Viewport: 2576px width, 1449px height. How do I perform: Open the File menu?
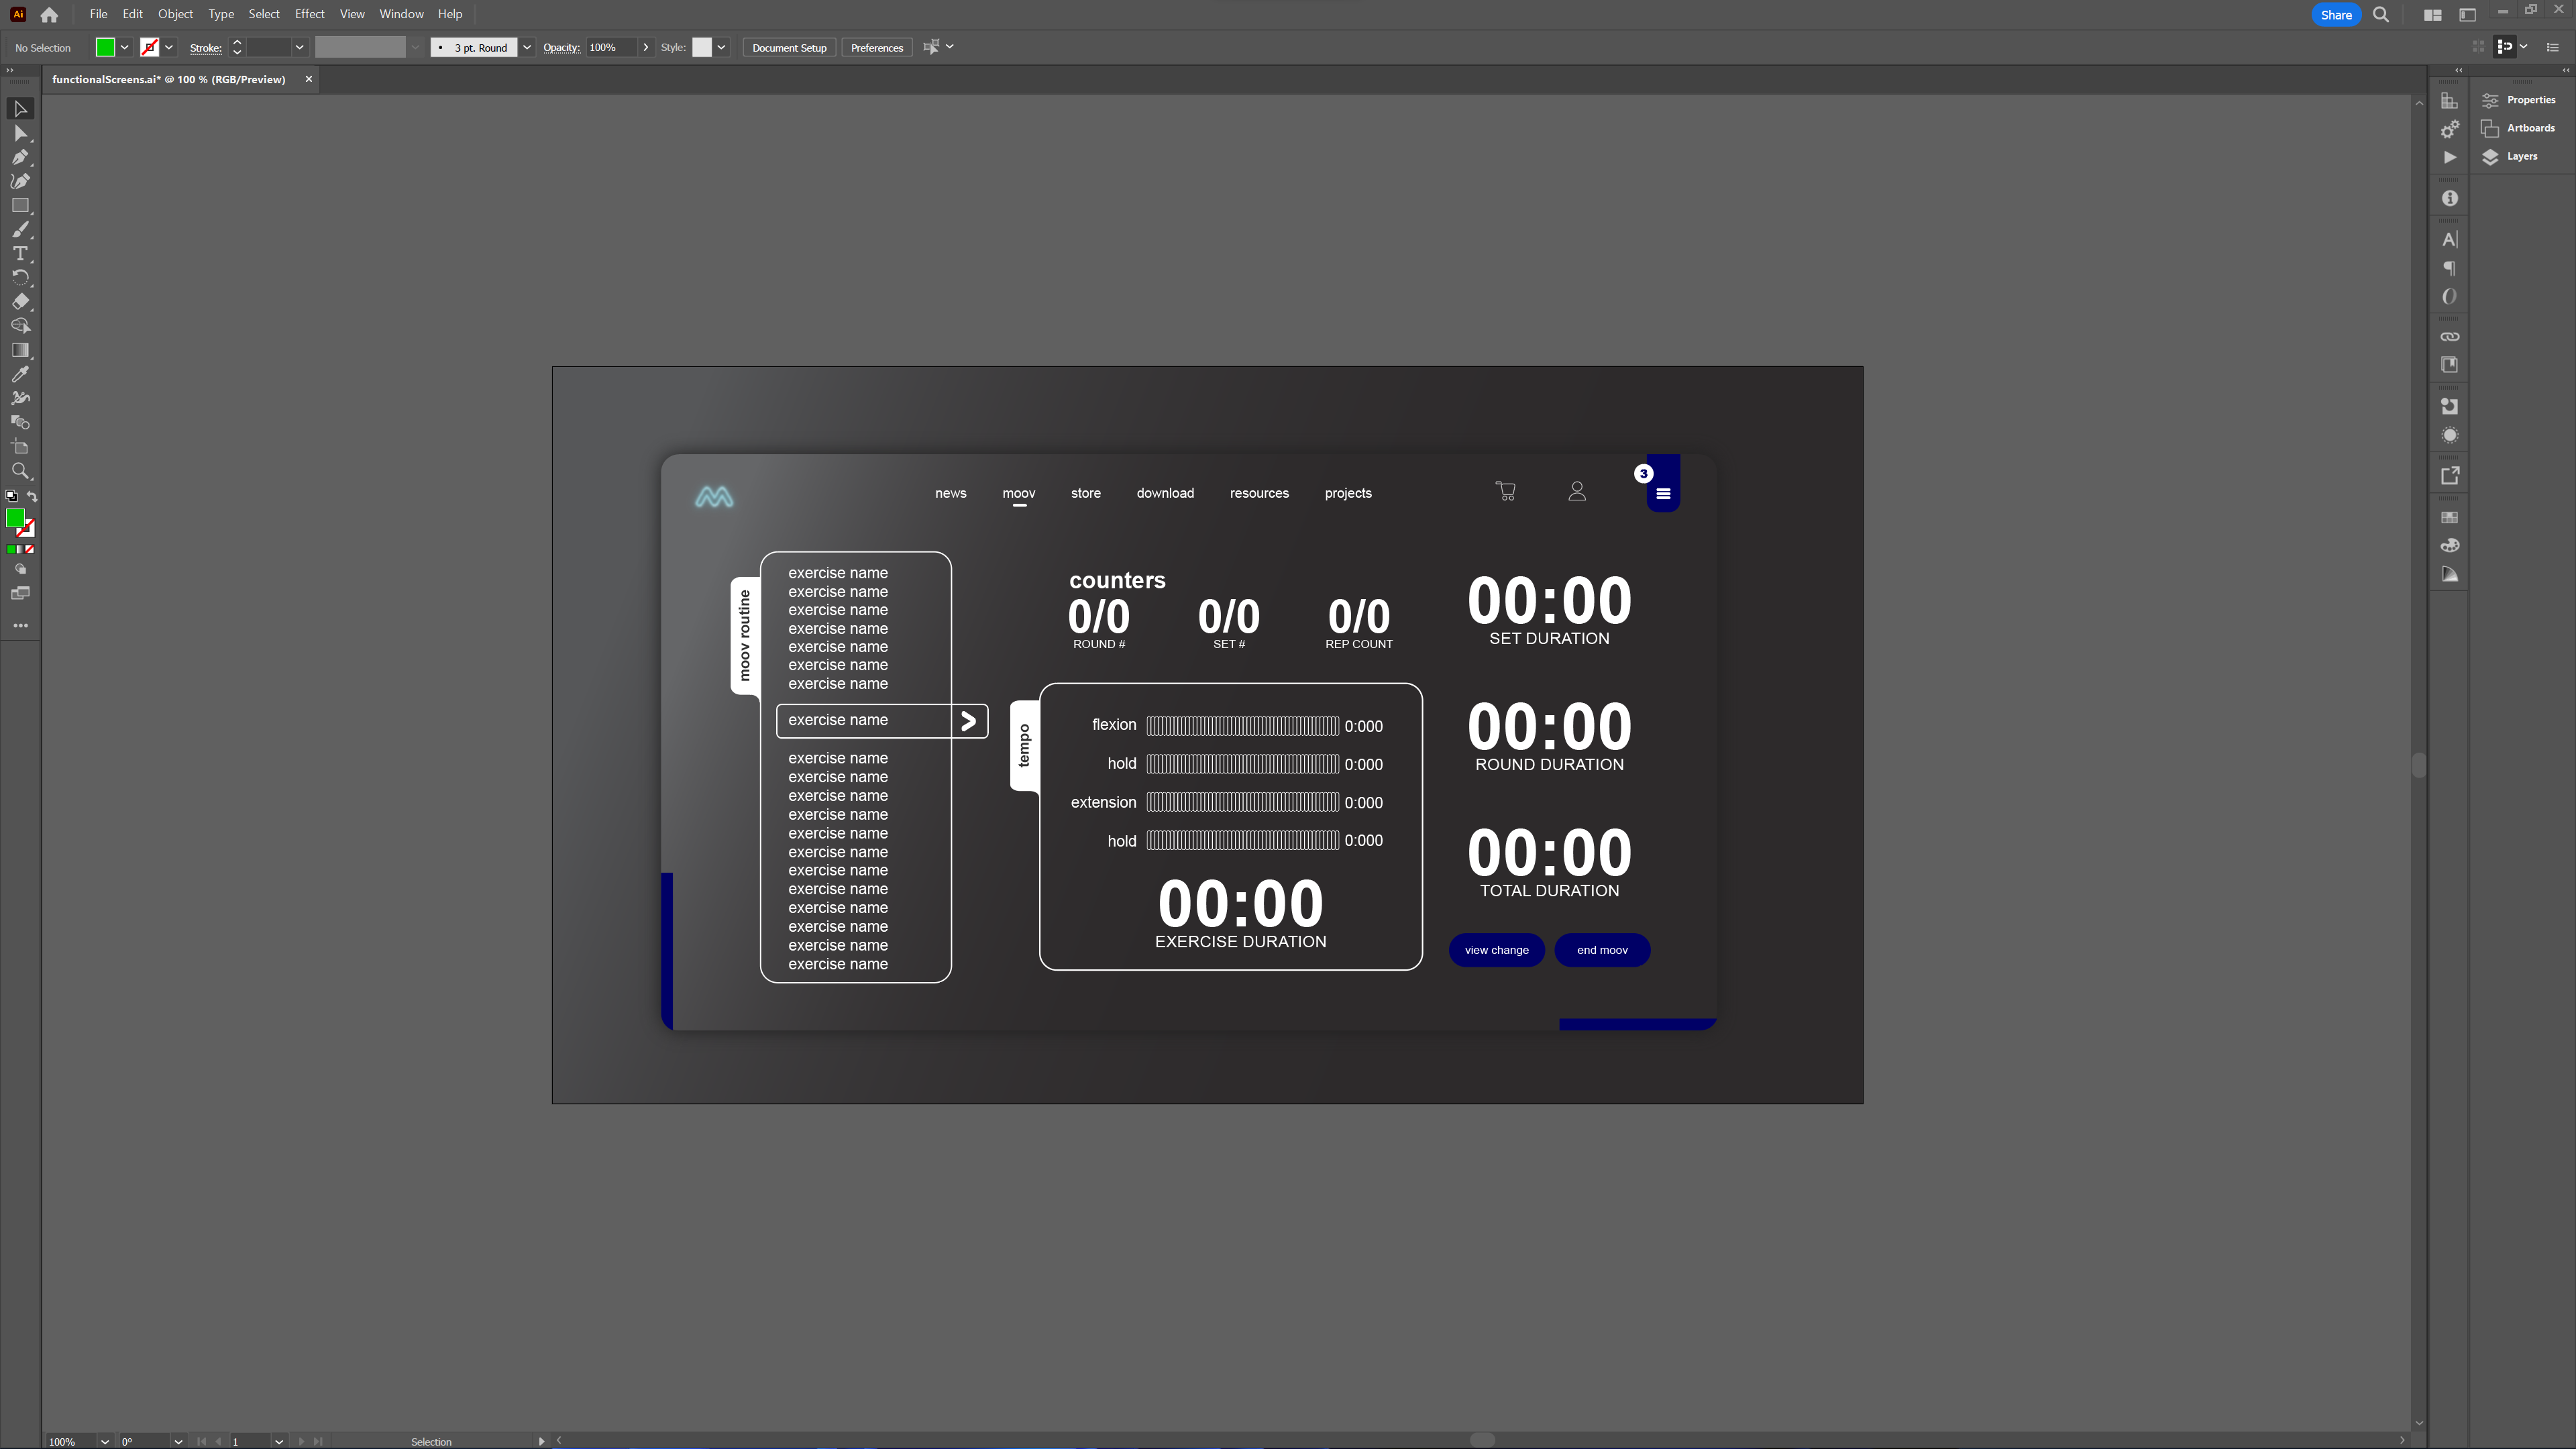tap(98, 14)
